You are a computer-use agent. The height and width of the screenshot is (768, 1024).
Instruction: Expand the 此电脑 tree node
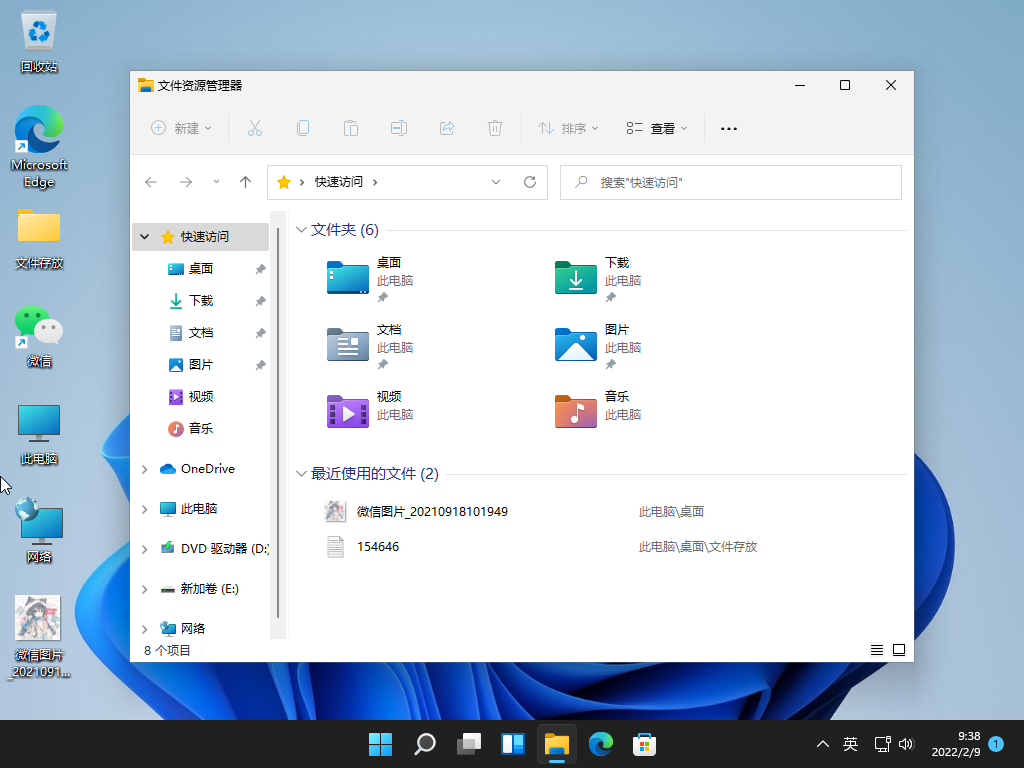point(145,509)
